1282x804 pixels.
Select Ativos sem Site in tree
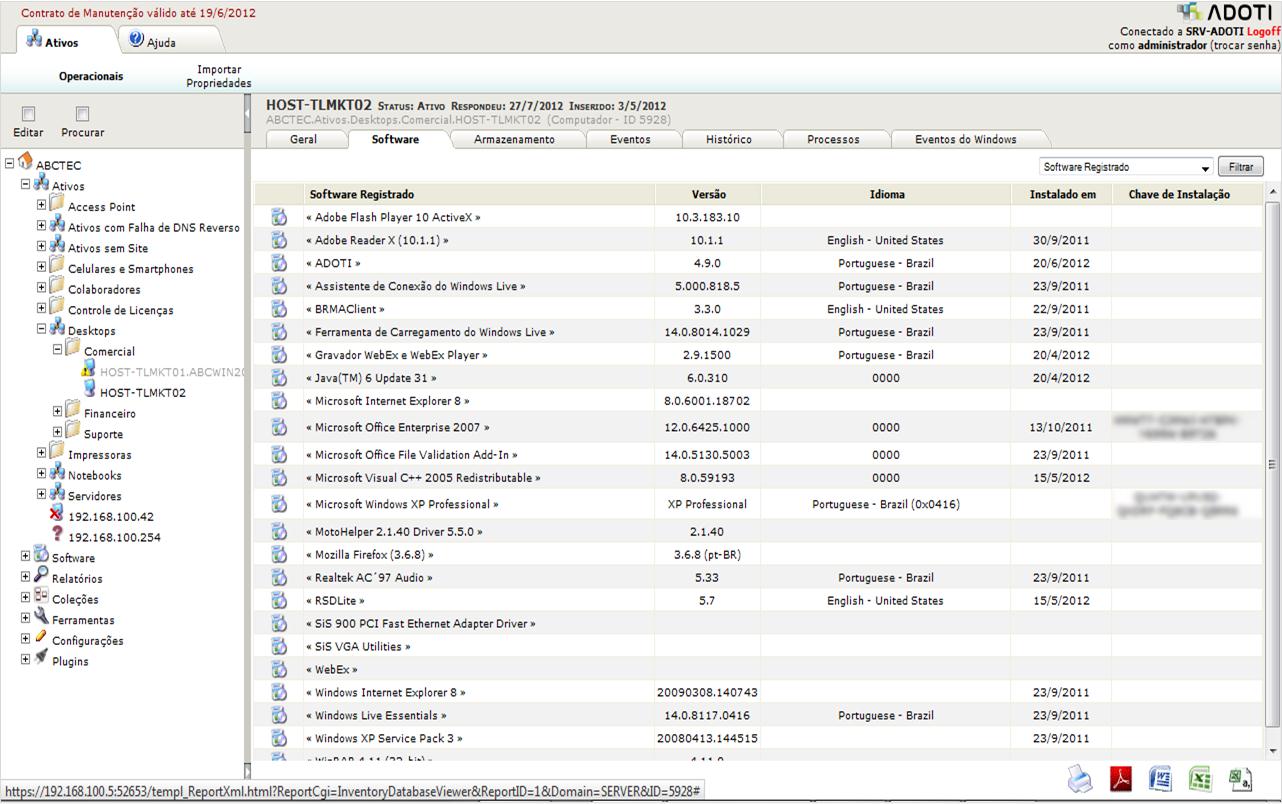(x=108, y=248)
